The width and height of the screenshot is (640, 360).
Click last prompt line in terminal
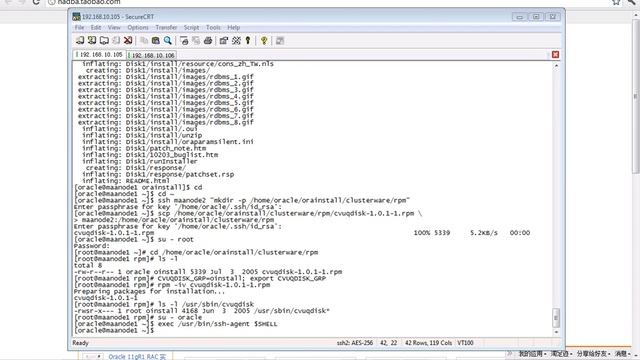click(x=114, y=330)
